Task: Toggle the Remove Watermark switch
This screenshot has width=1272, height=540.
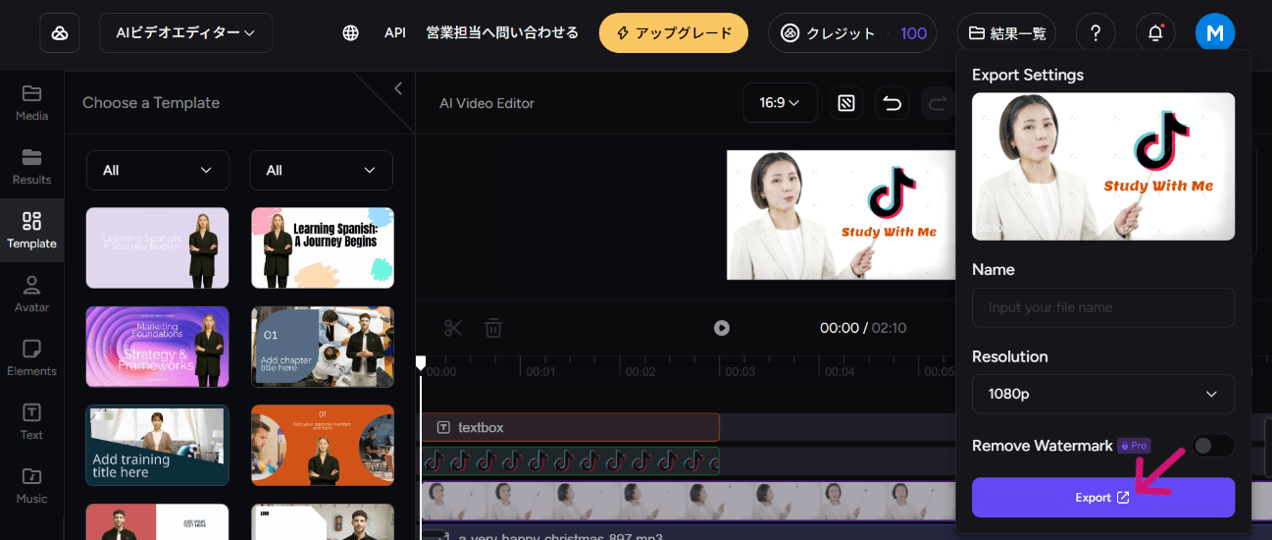Action: 1213,446
